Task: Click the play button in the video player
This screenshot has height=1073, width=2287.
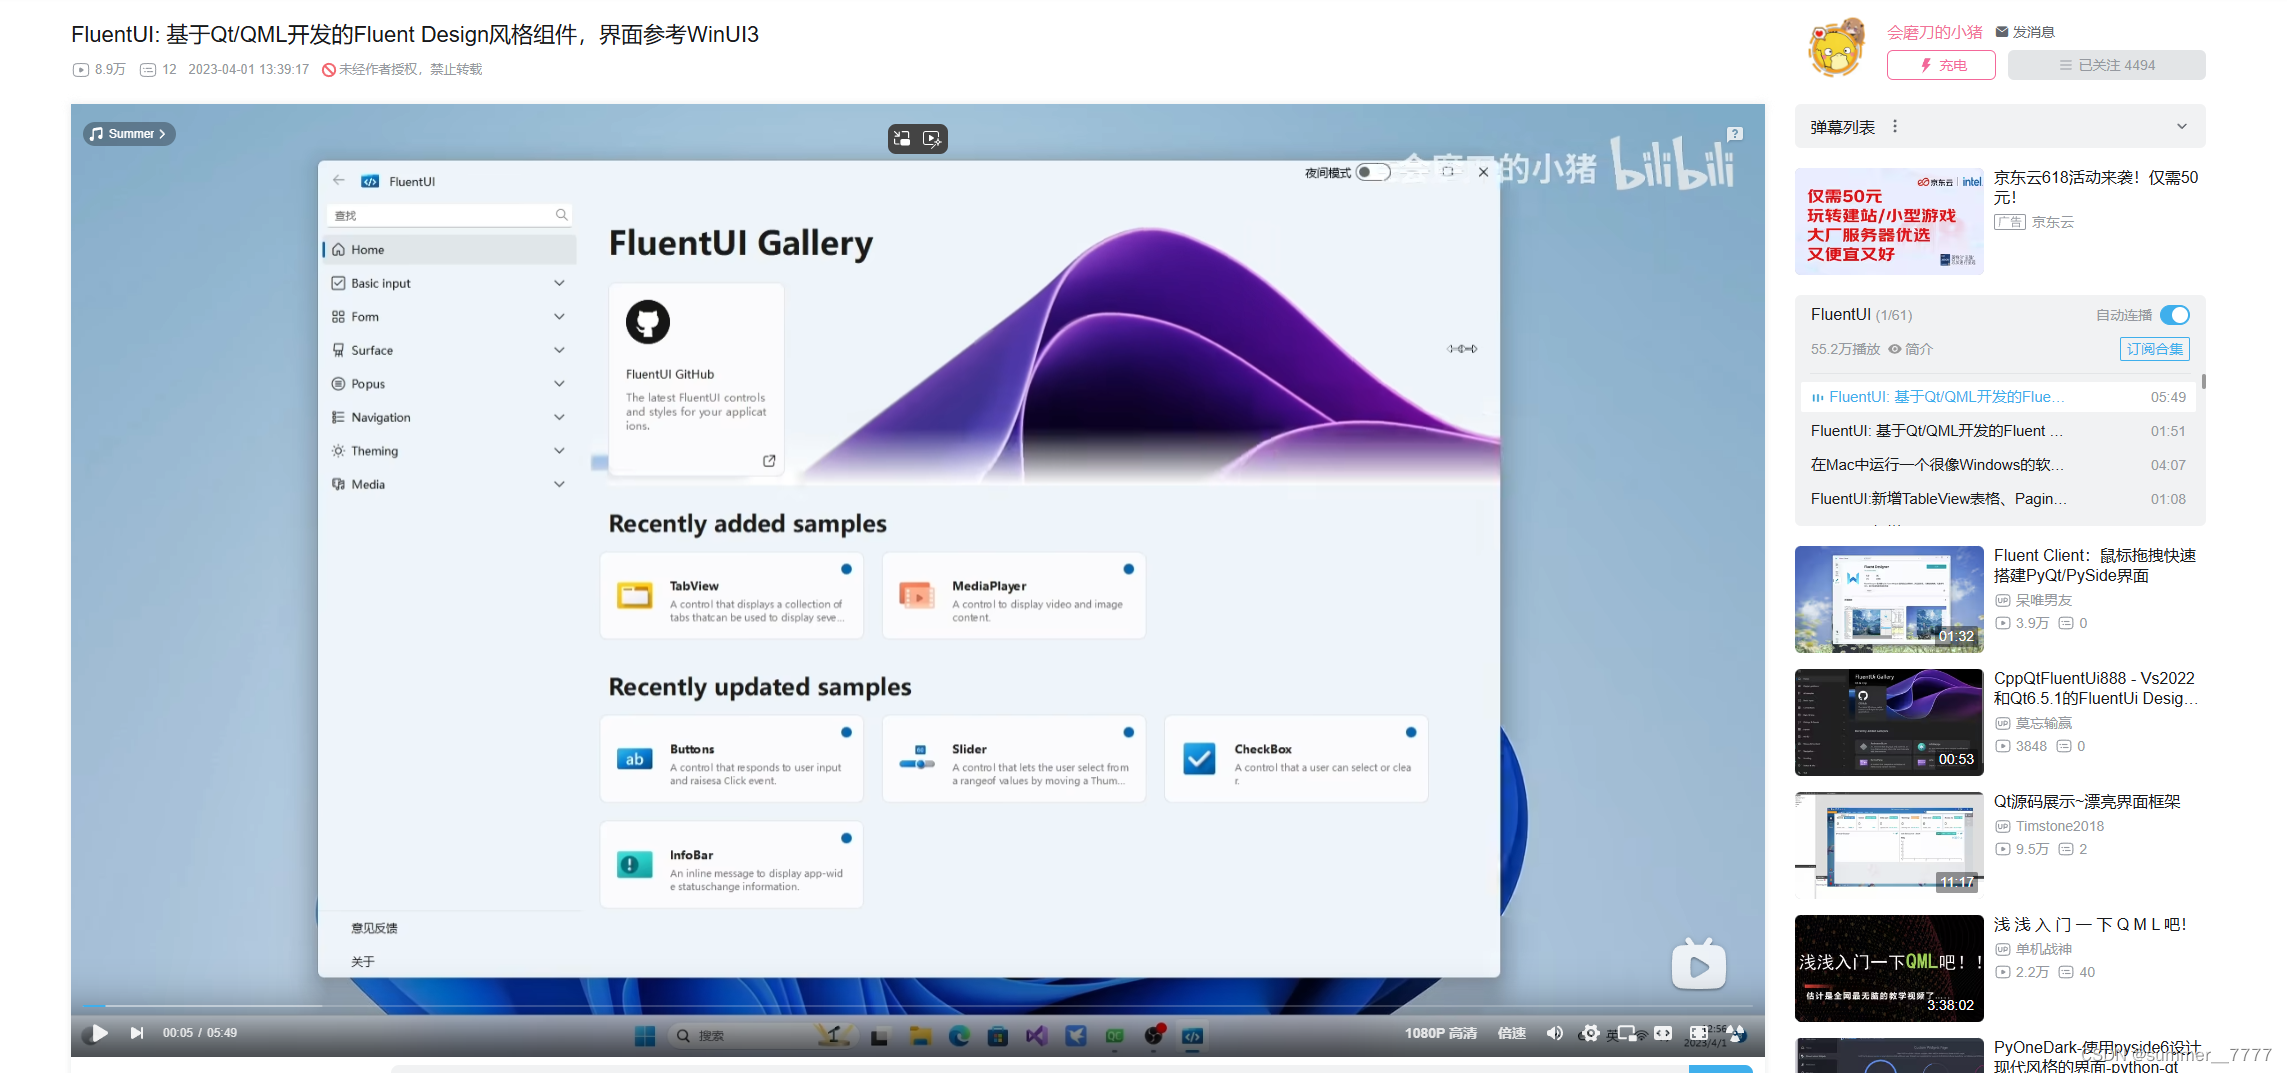Action: point(99,1033)
